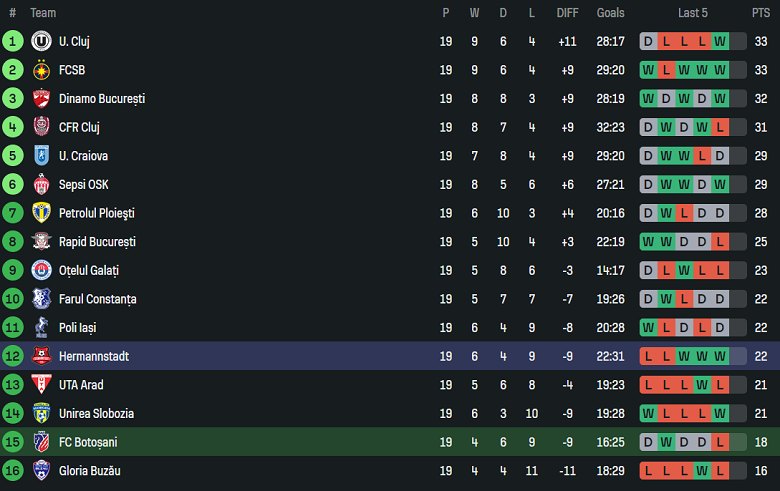
Task: Click the CFR Cluj club badge
Action: [41, 127]
